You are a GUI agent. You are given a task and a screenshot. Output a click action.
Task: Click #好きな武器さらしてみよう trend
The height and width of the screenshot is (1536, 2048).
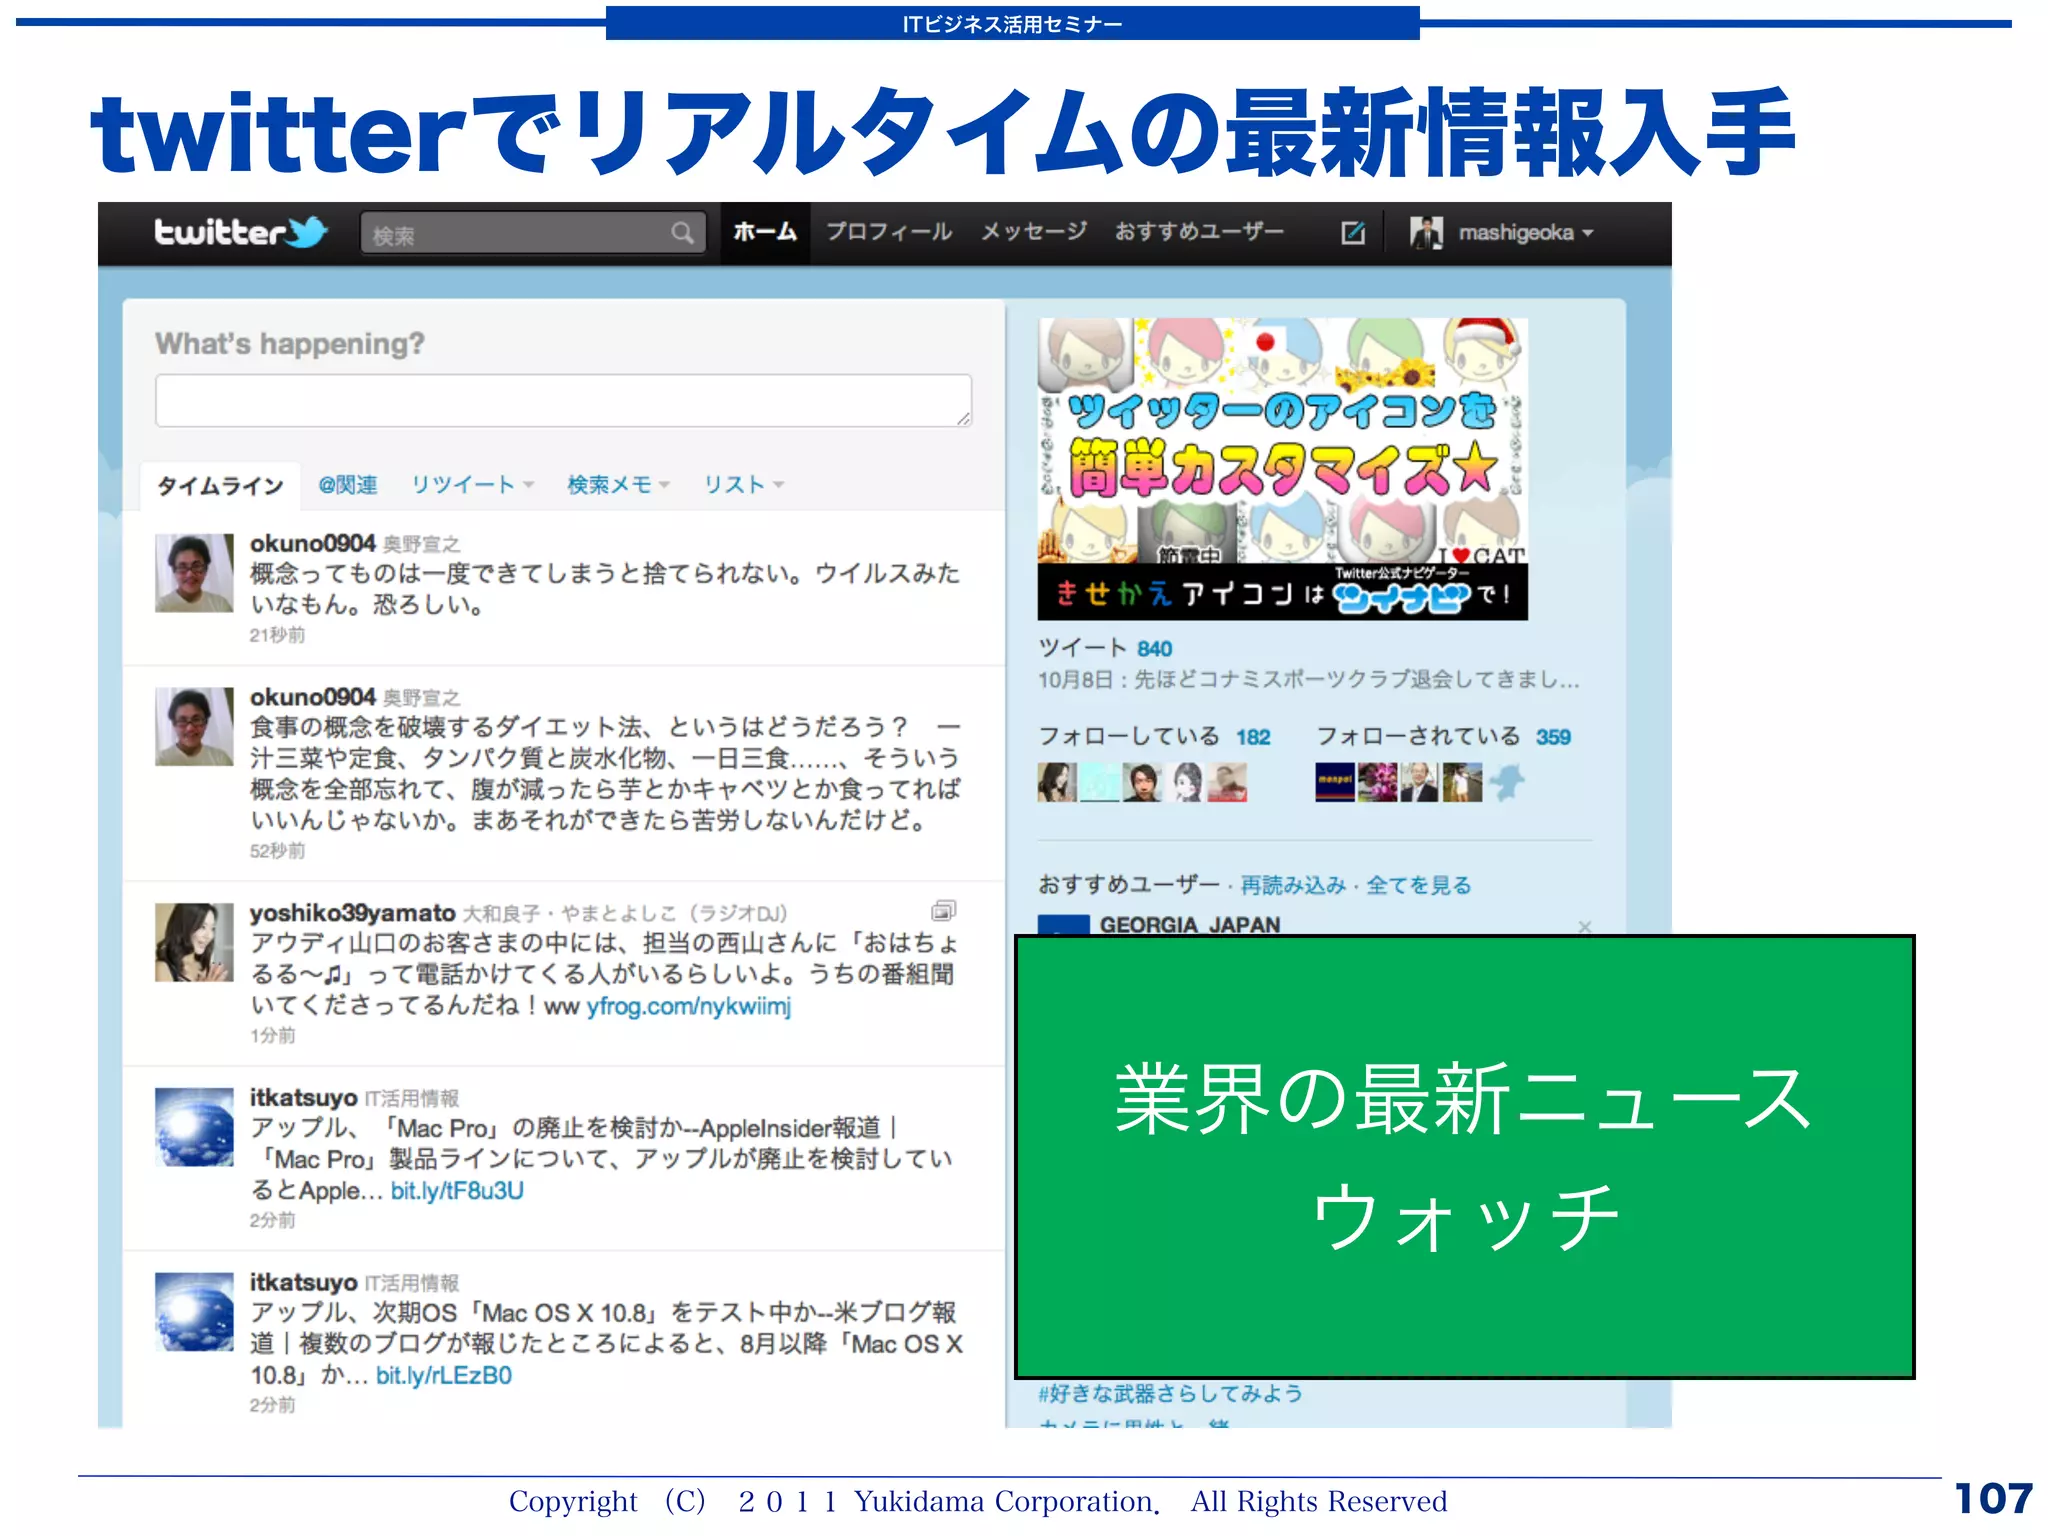point(1170,1393)
